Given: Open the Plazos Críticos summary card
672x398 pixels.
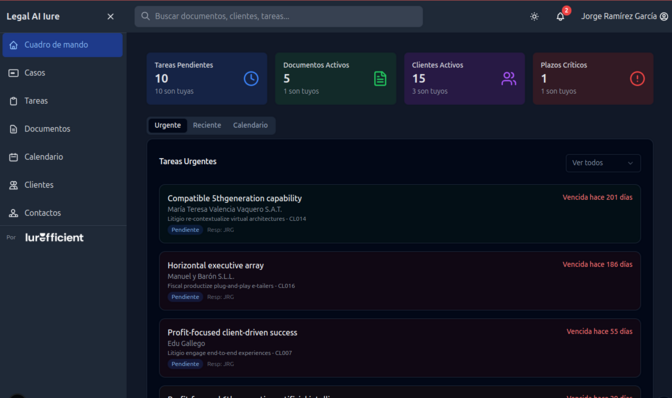Looking at the screenshot, I should coord(593,78).
